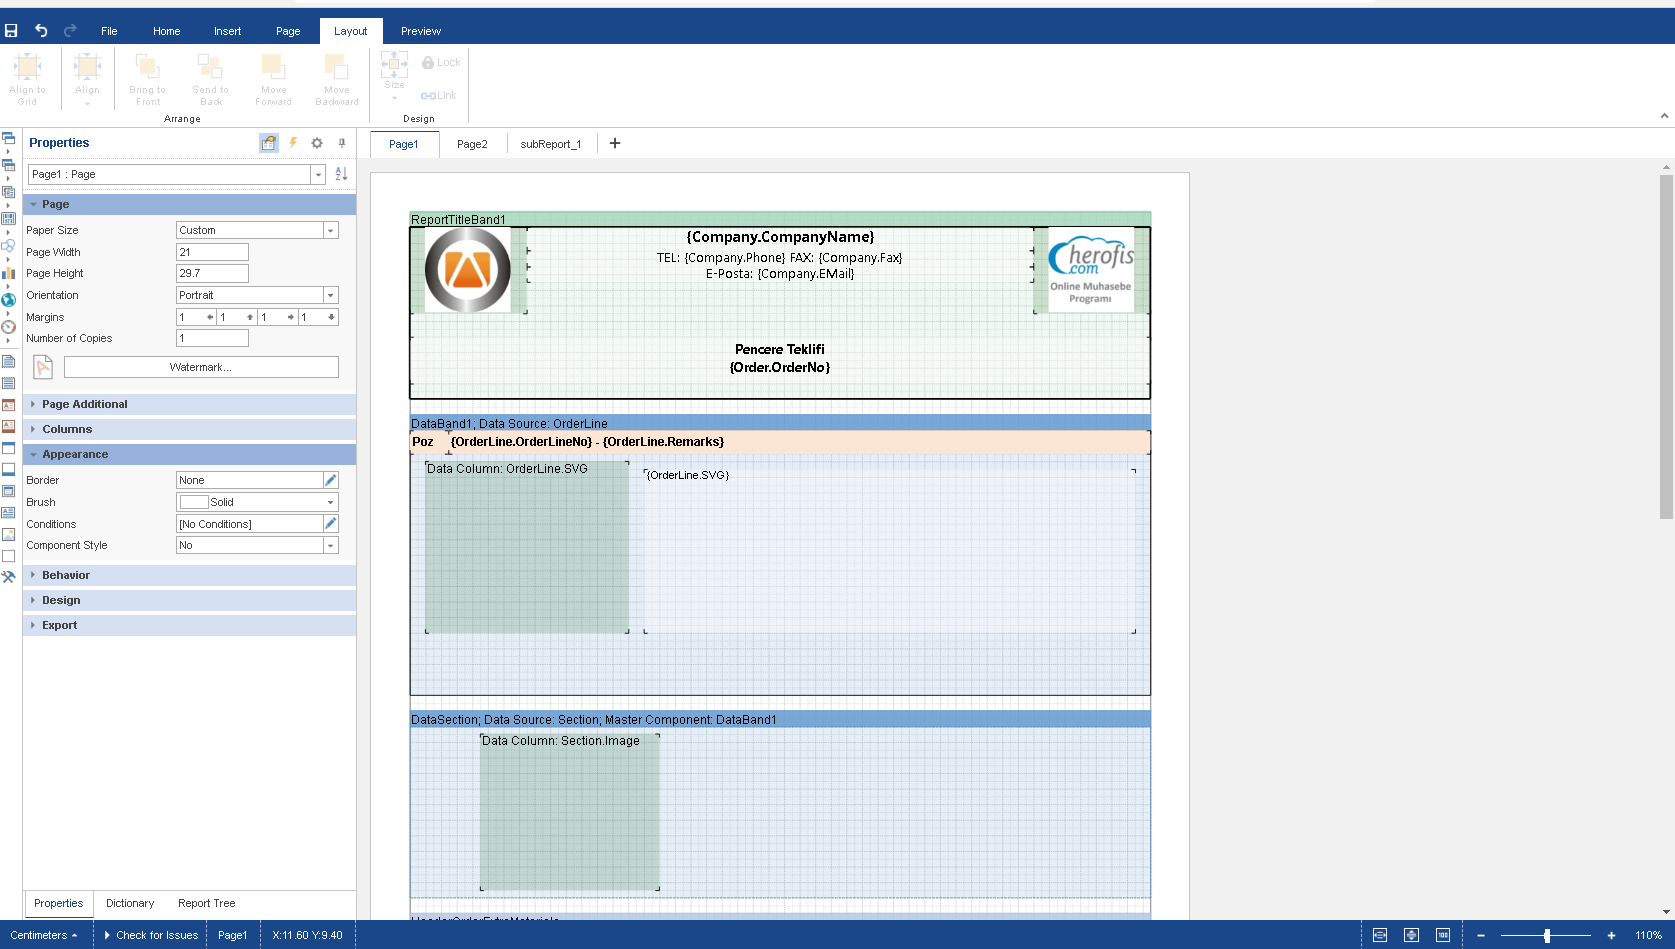Image resolution: width=1675 pixels, height=949 pixels.
Task: Edit the Conditions property pencil icon
Action: (331, 523)
